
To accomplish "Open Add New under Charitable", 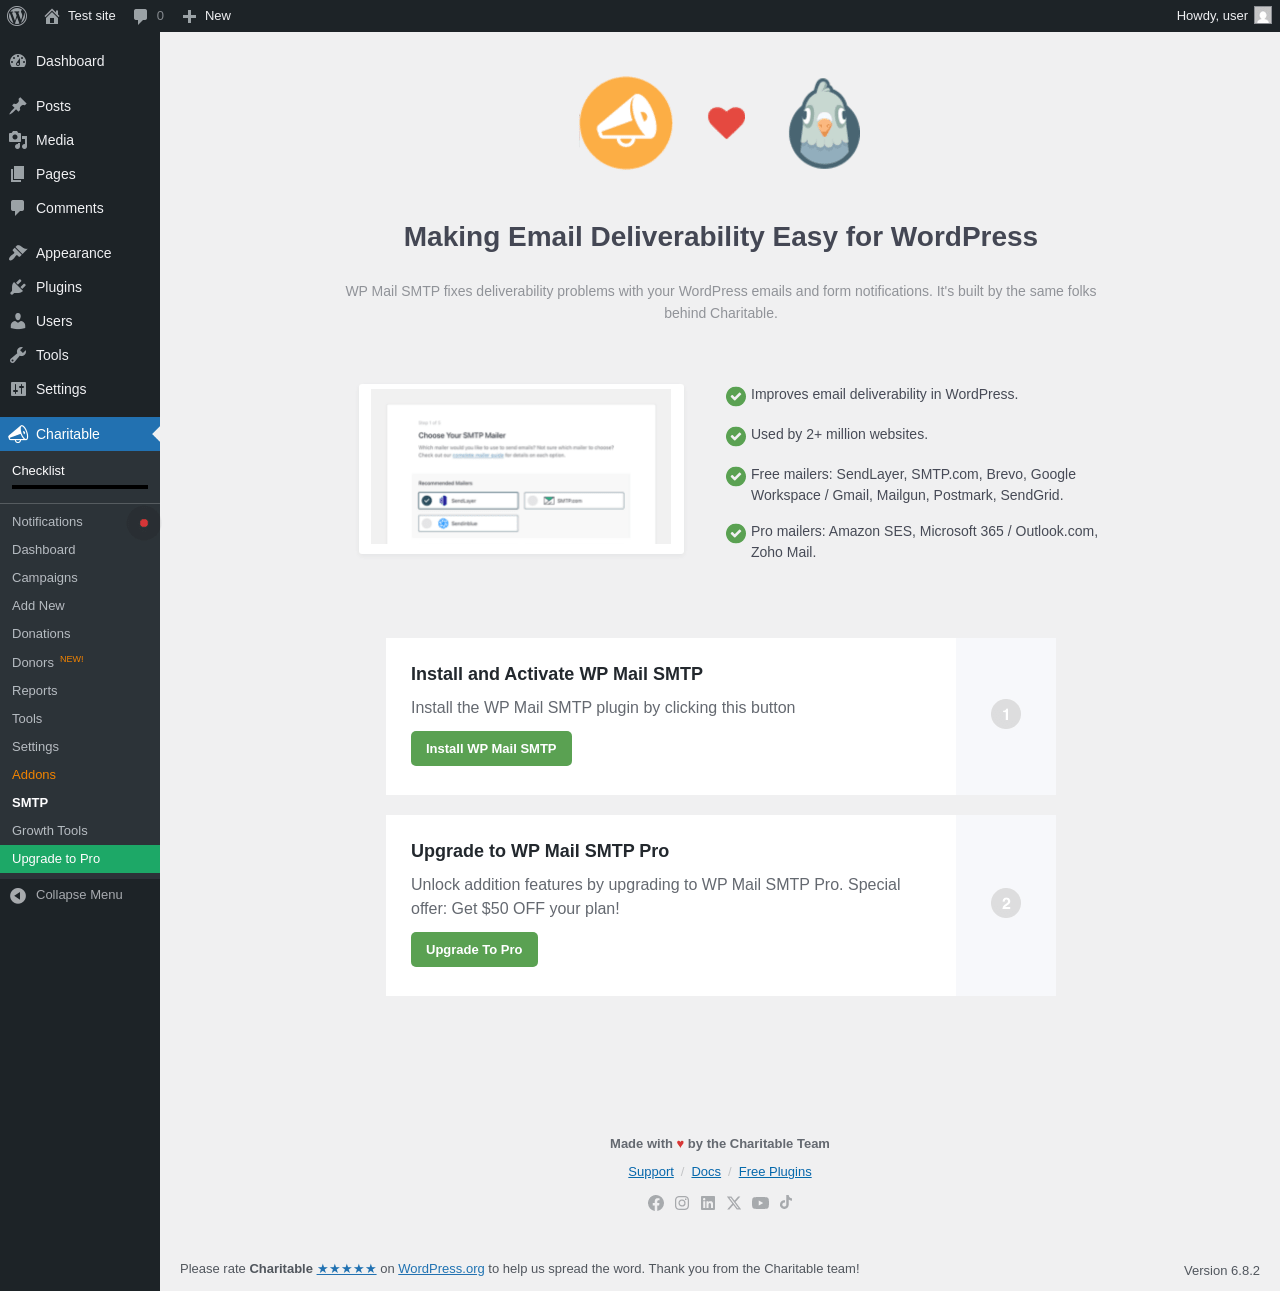I will coord(38,606).
